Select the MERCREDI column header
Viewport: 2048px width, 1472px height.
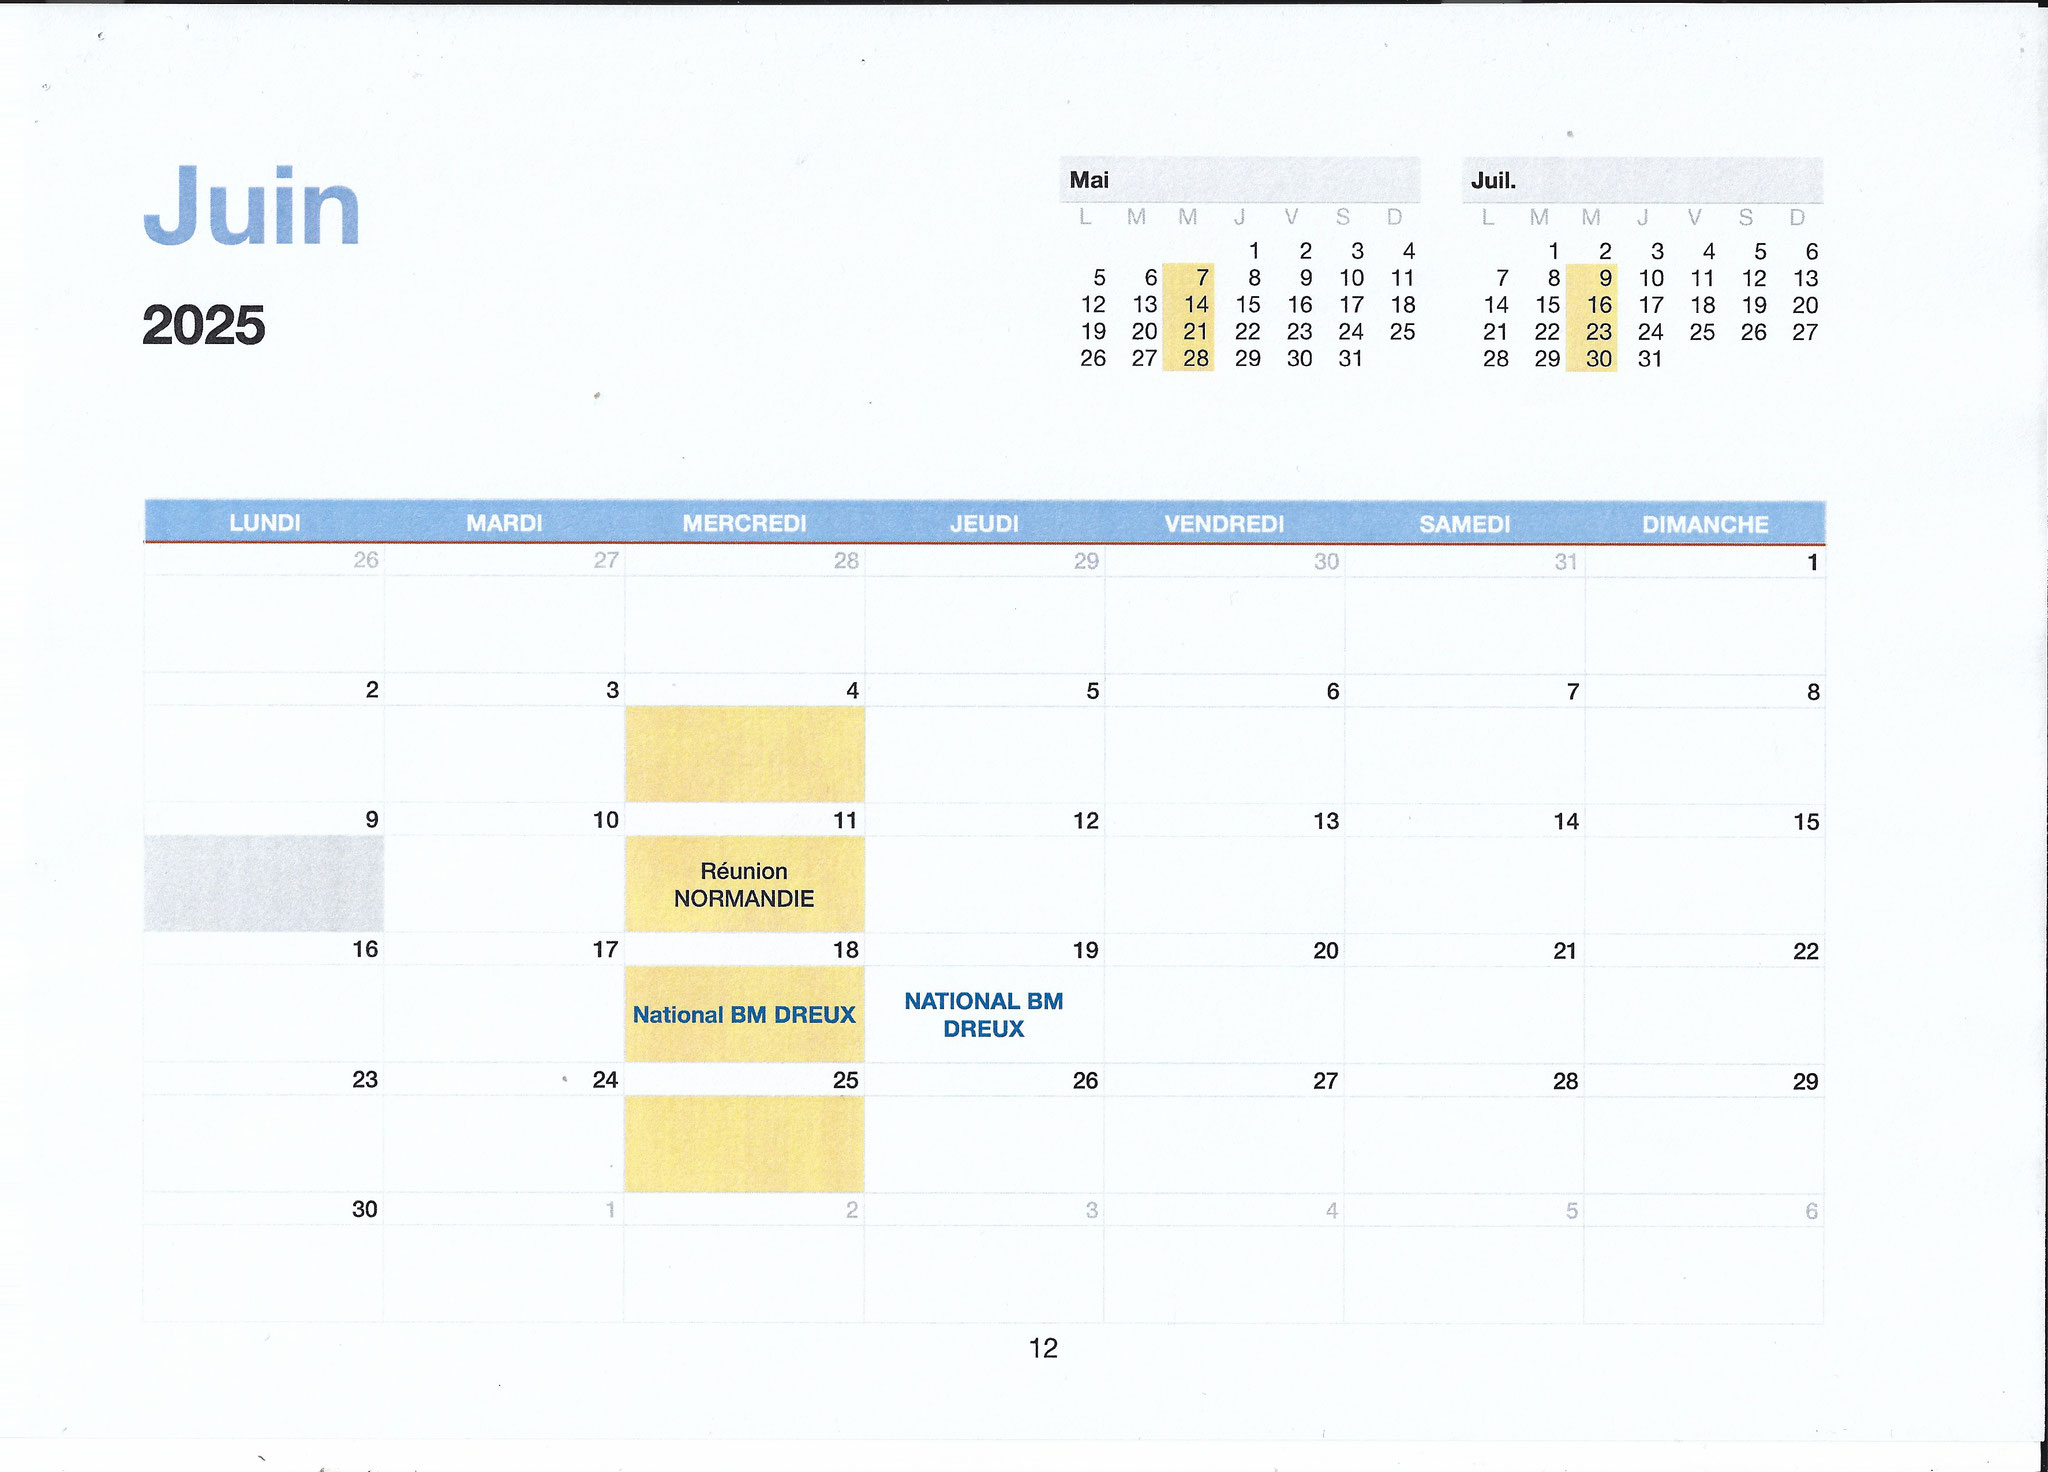coord(745,523)
